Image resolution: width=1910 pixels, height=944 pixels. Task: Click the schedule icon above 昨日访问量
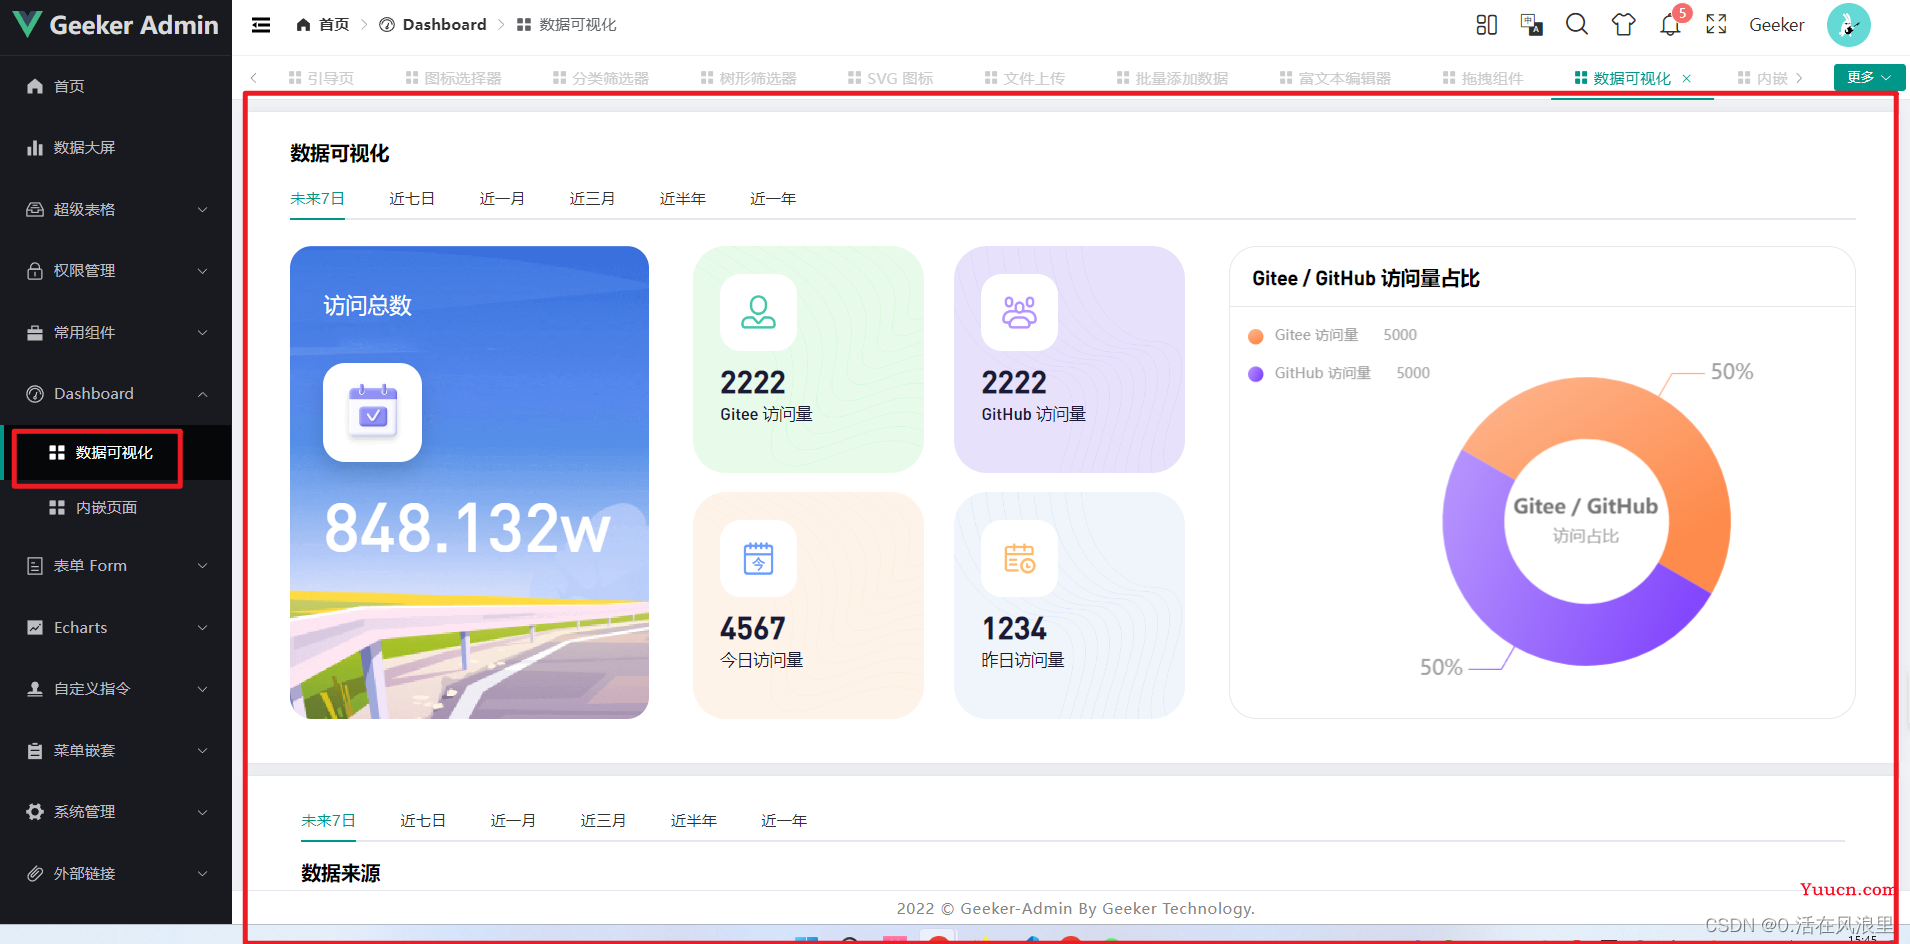[x=1019, y=558]
